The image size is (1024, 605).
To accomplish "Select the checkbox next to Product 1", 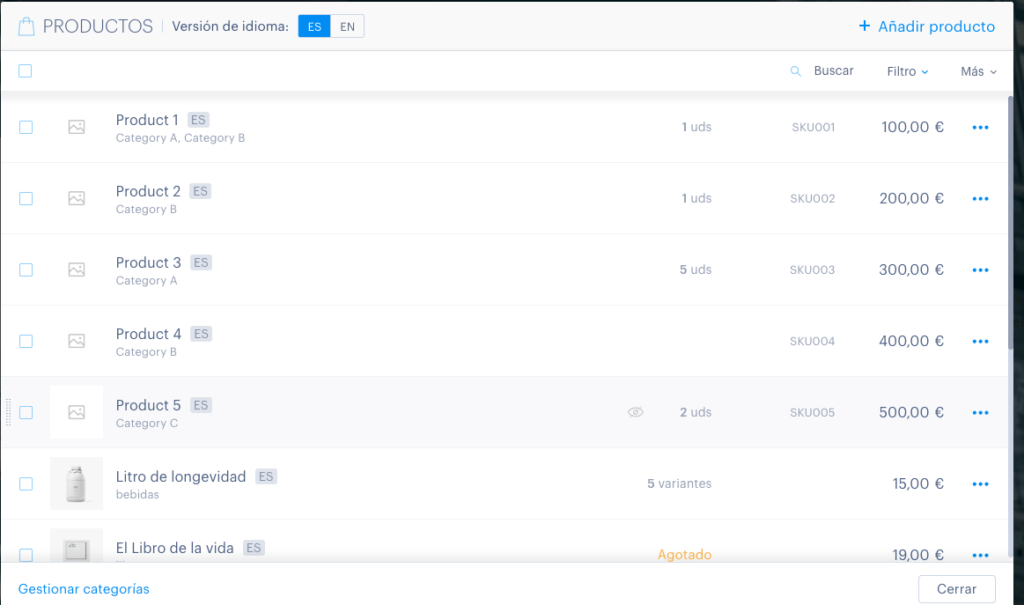I will pos(26,127).
